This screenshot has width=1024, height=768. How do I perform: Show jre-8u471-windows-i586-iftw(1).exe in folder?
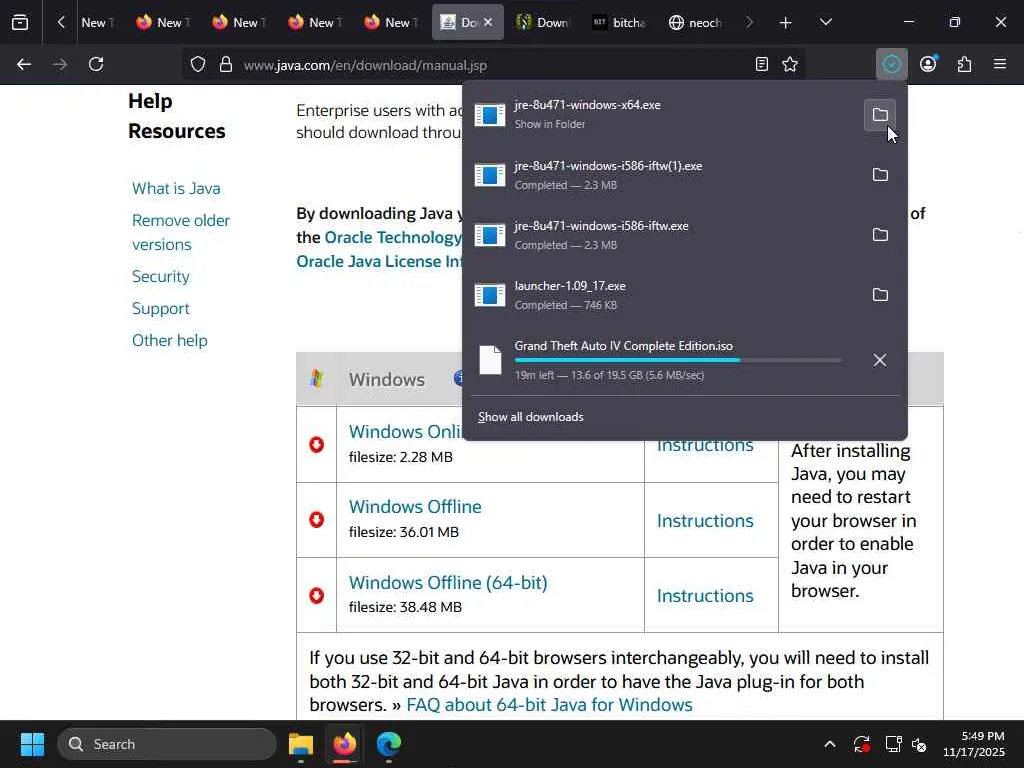(x=880, y=175)
